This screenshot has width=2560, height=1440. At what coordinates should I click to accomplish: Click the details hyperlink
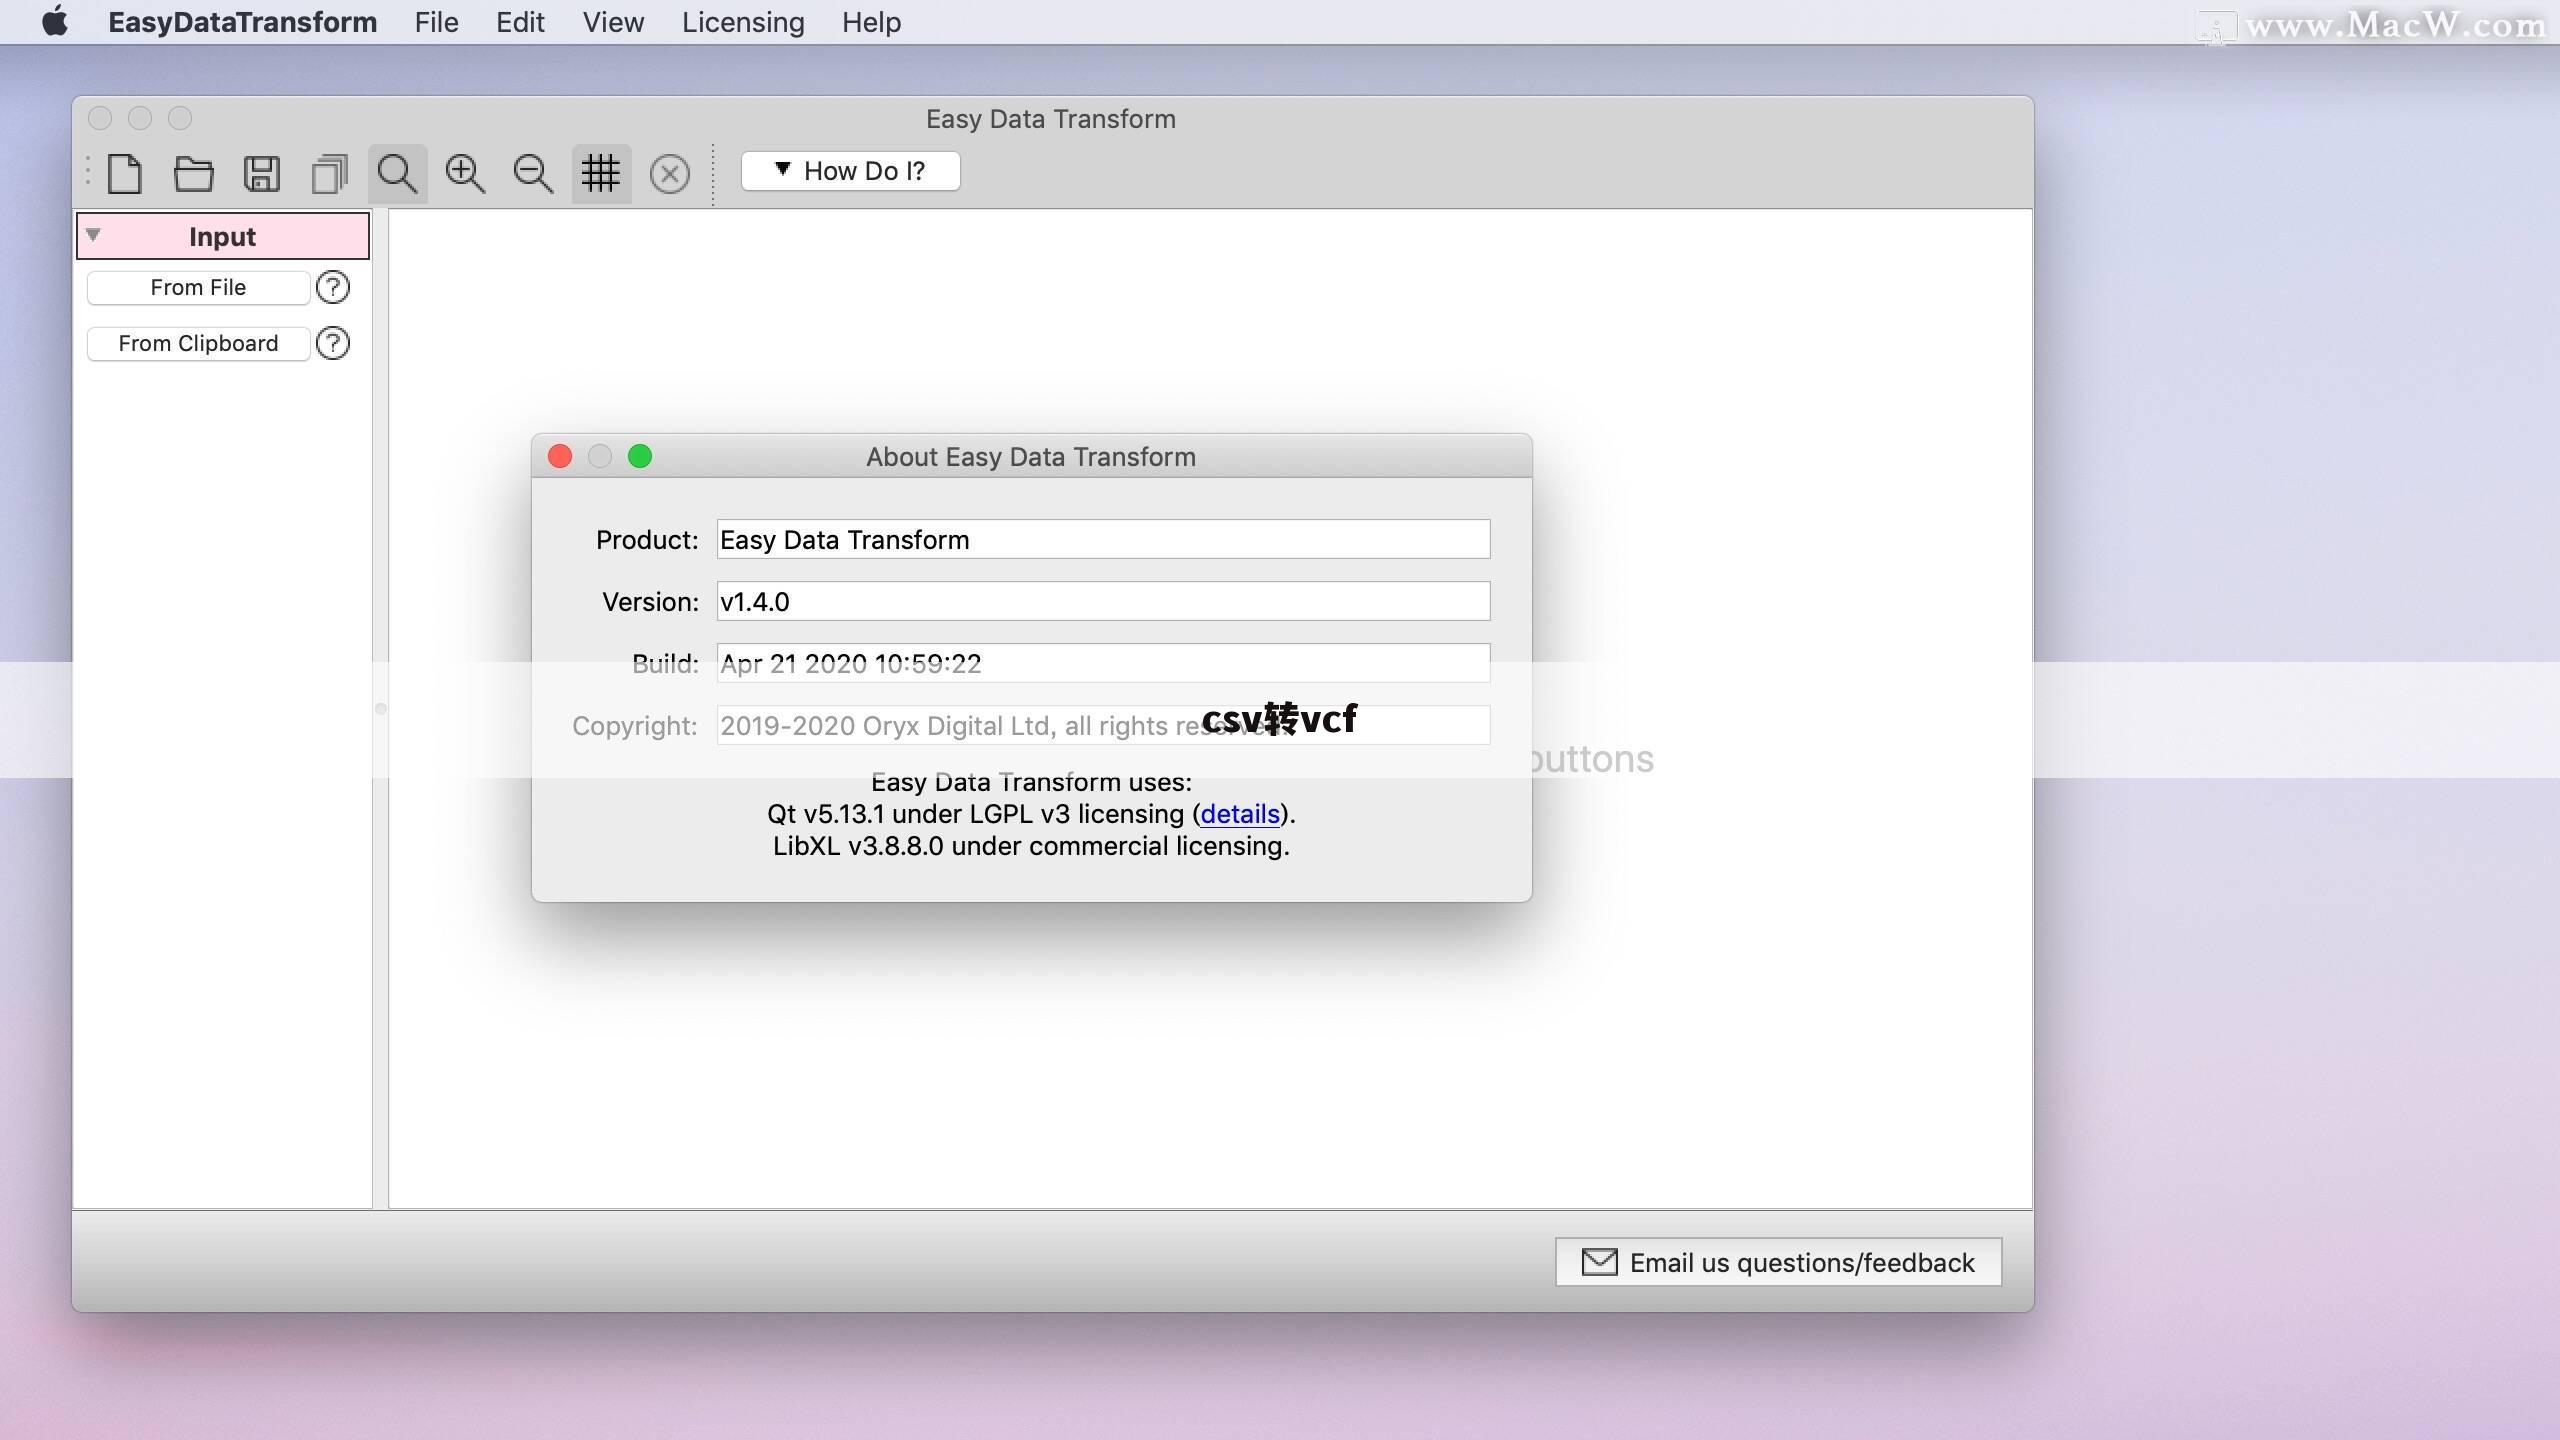[1241, 814]
